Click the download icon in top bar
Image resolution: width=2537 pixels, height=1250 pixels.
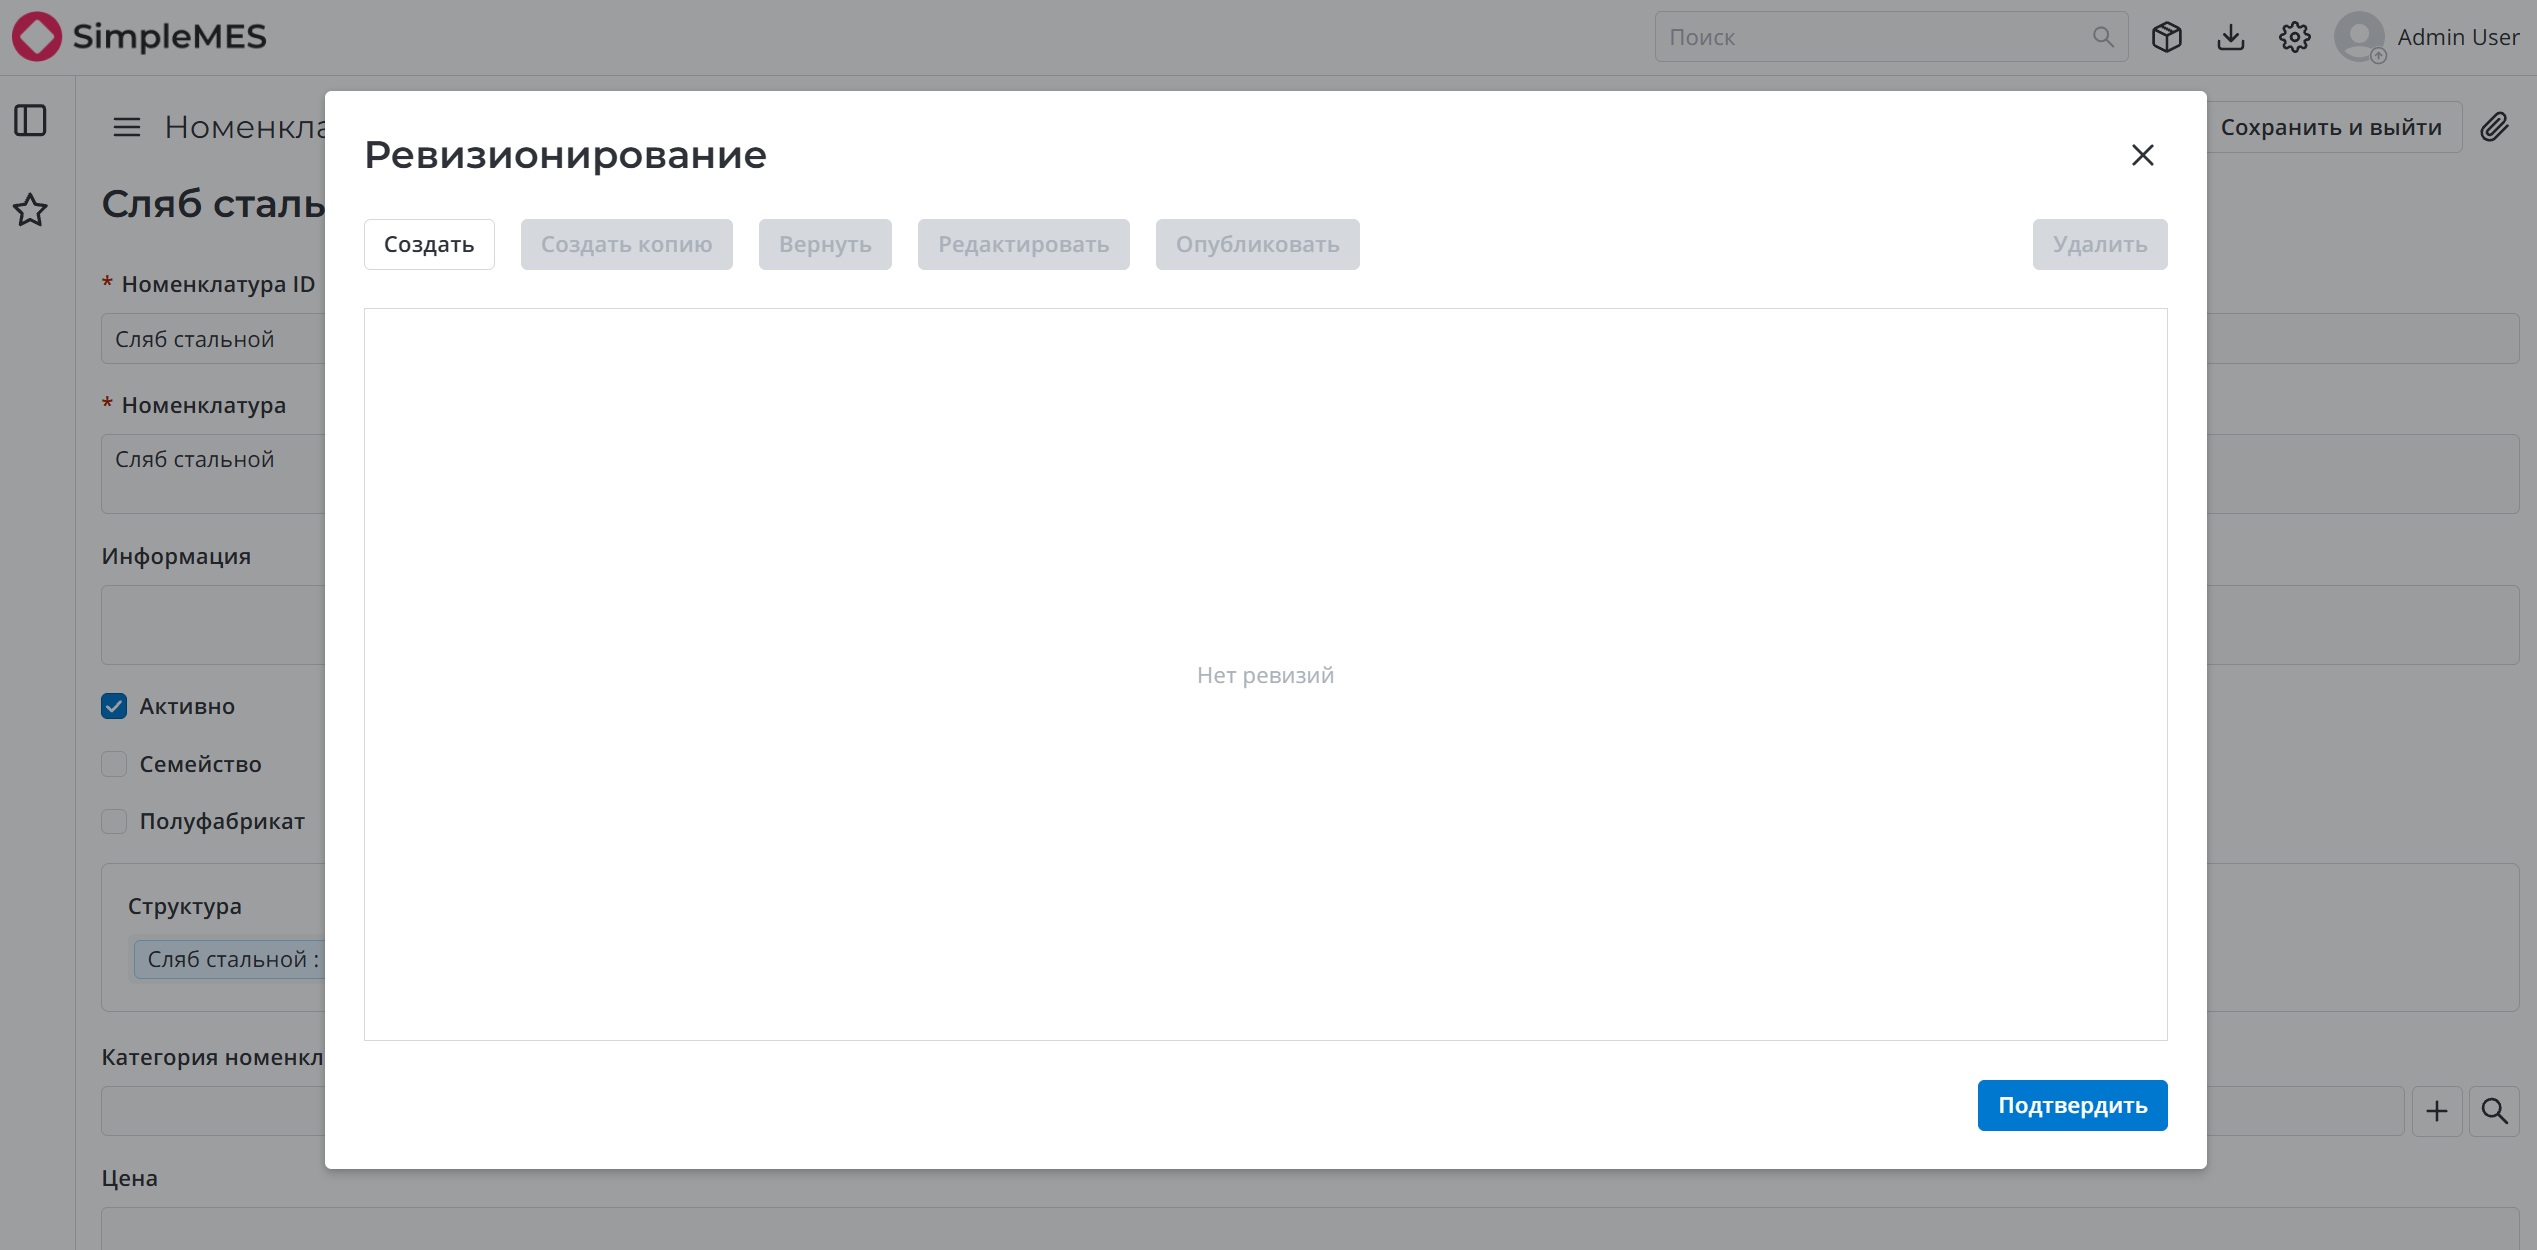pos(2230,37)
